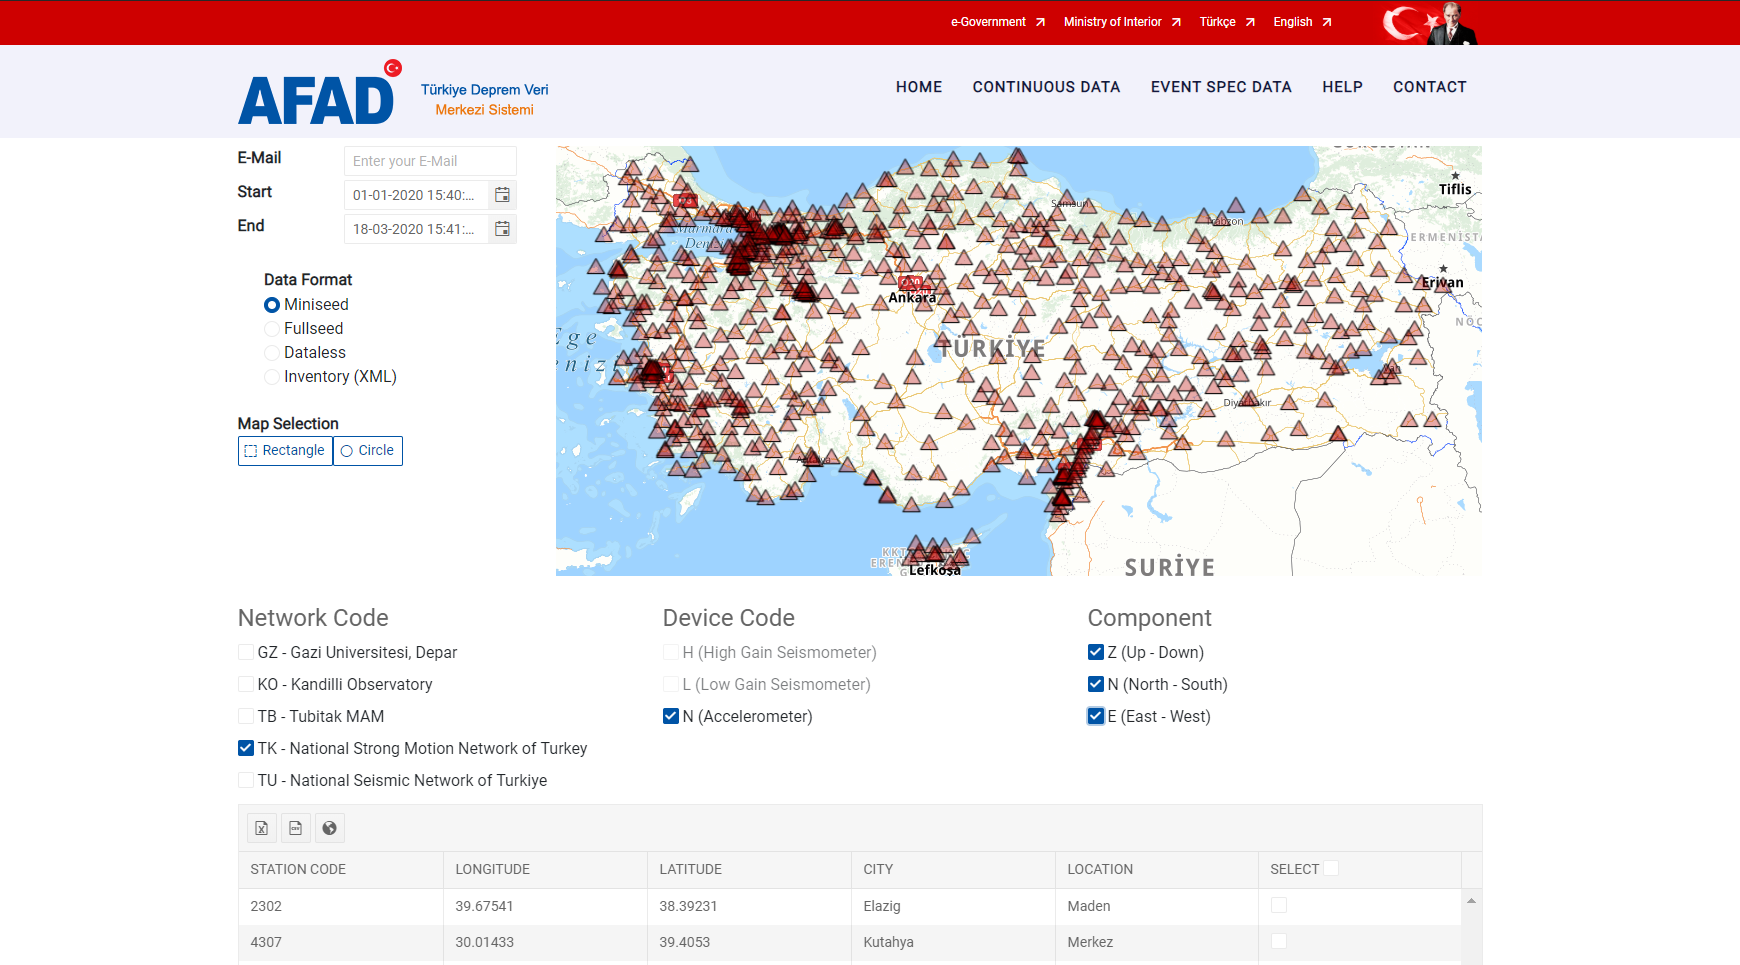The image size is (1740, 965).
Task: Select the Fullseed data format
Action: (x=272, y=329)
